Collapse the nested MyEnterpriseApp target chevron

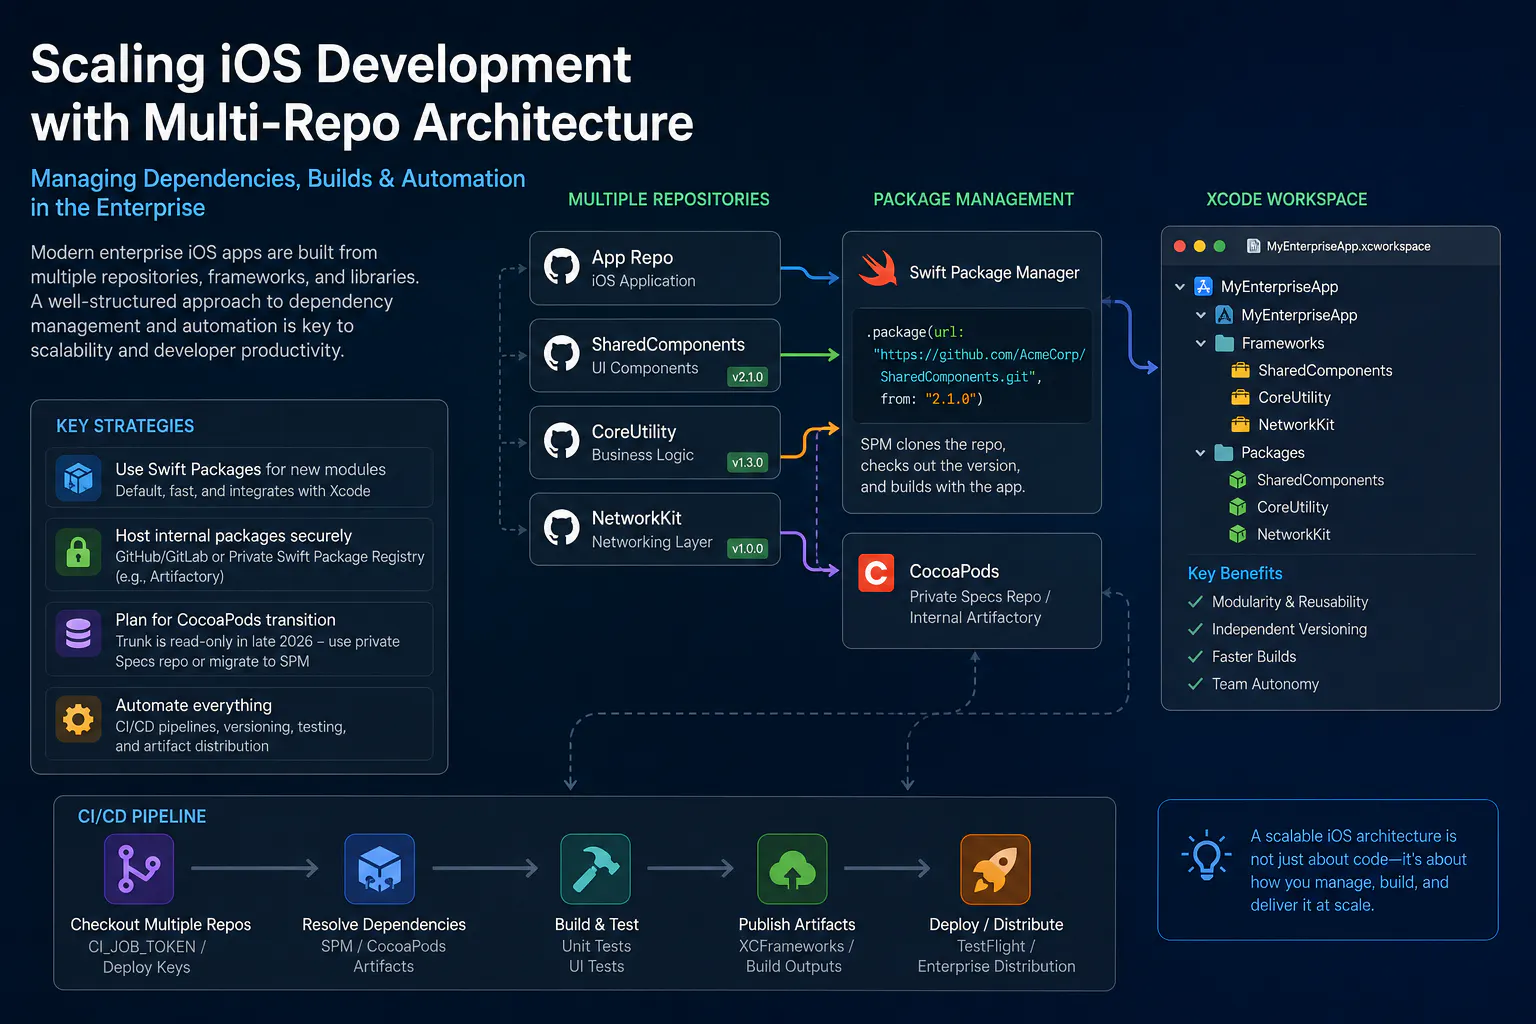point(1201,315)
